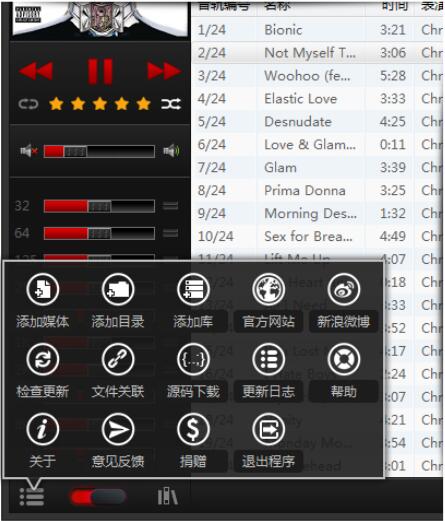Pause the current playback
This screenshot has width=445, height=521.
pos(100,71)
